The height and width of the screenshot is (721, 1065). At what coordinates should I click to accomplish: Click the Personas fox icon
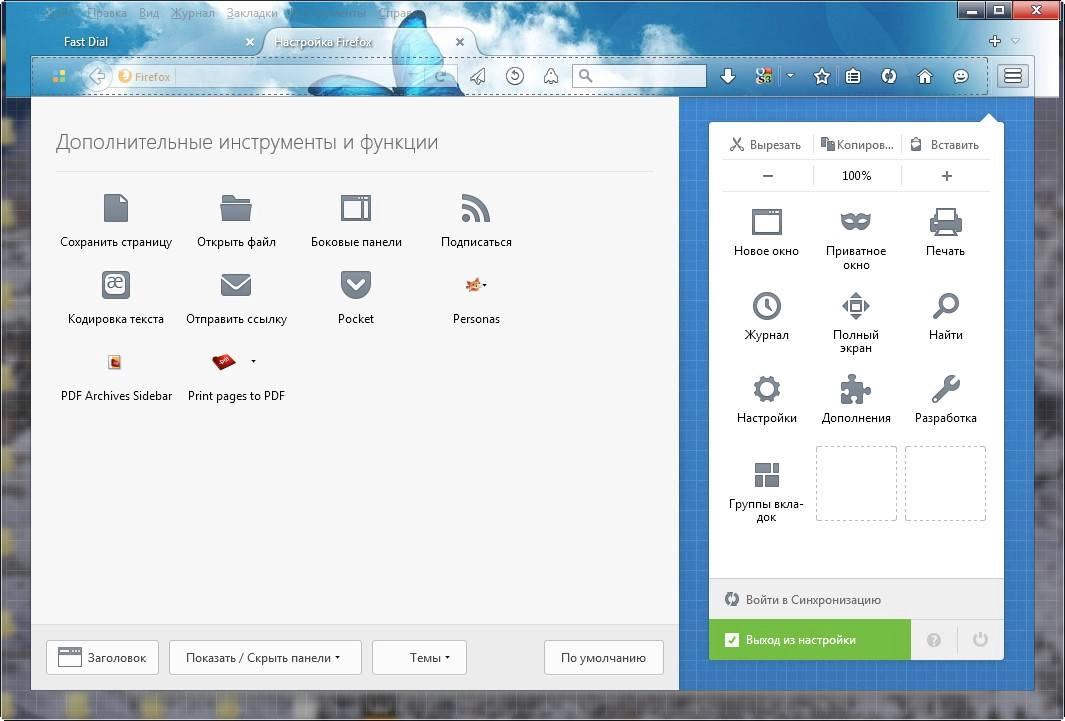pyautogui.click(x=473, y=284)
